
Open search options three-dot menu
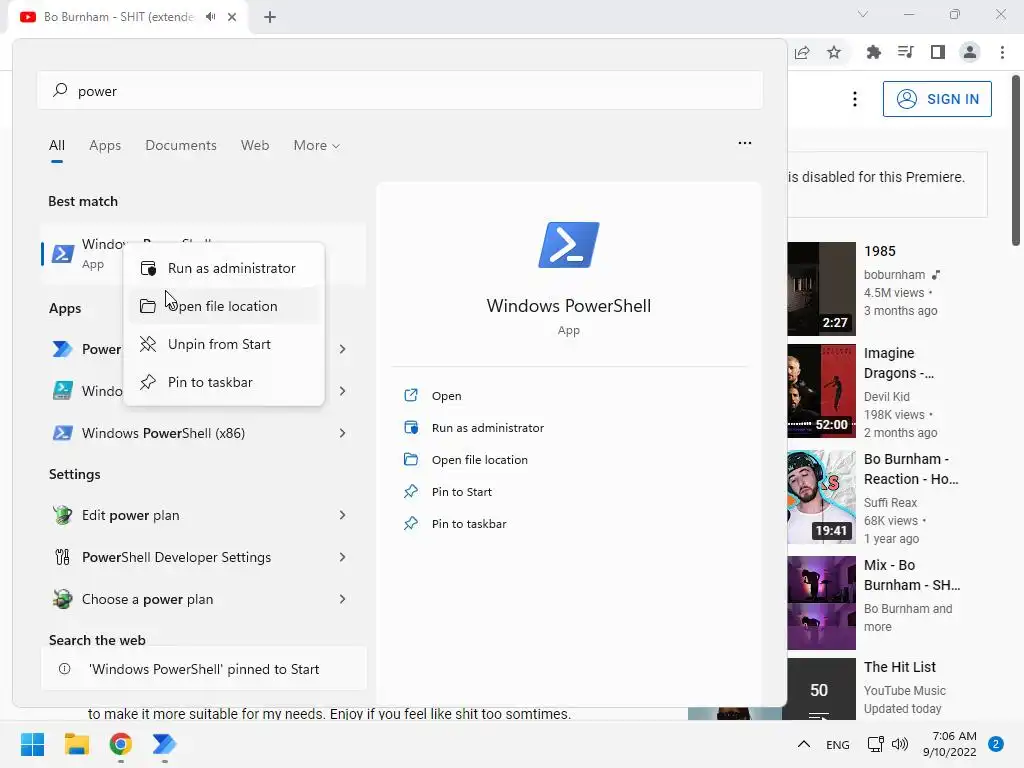(744, 143)
